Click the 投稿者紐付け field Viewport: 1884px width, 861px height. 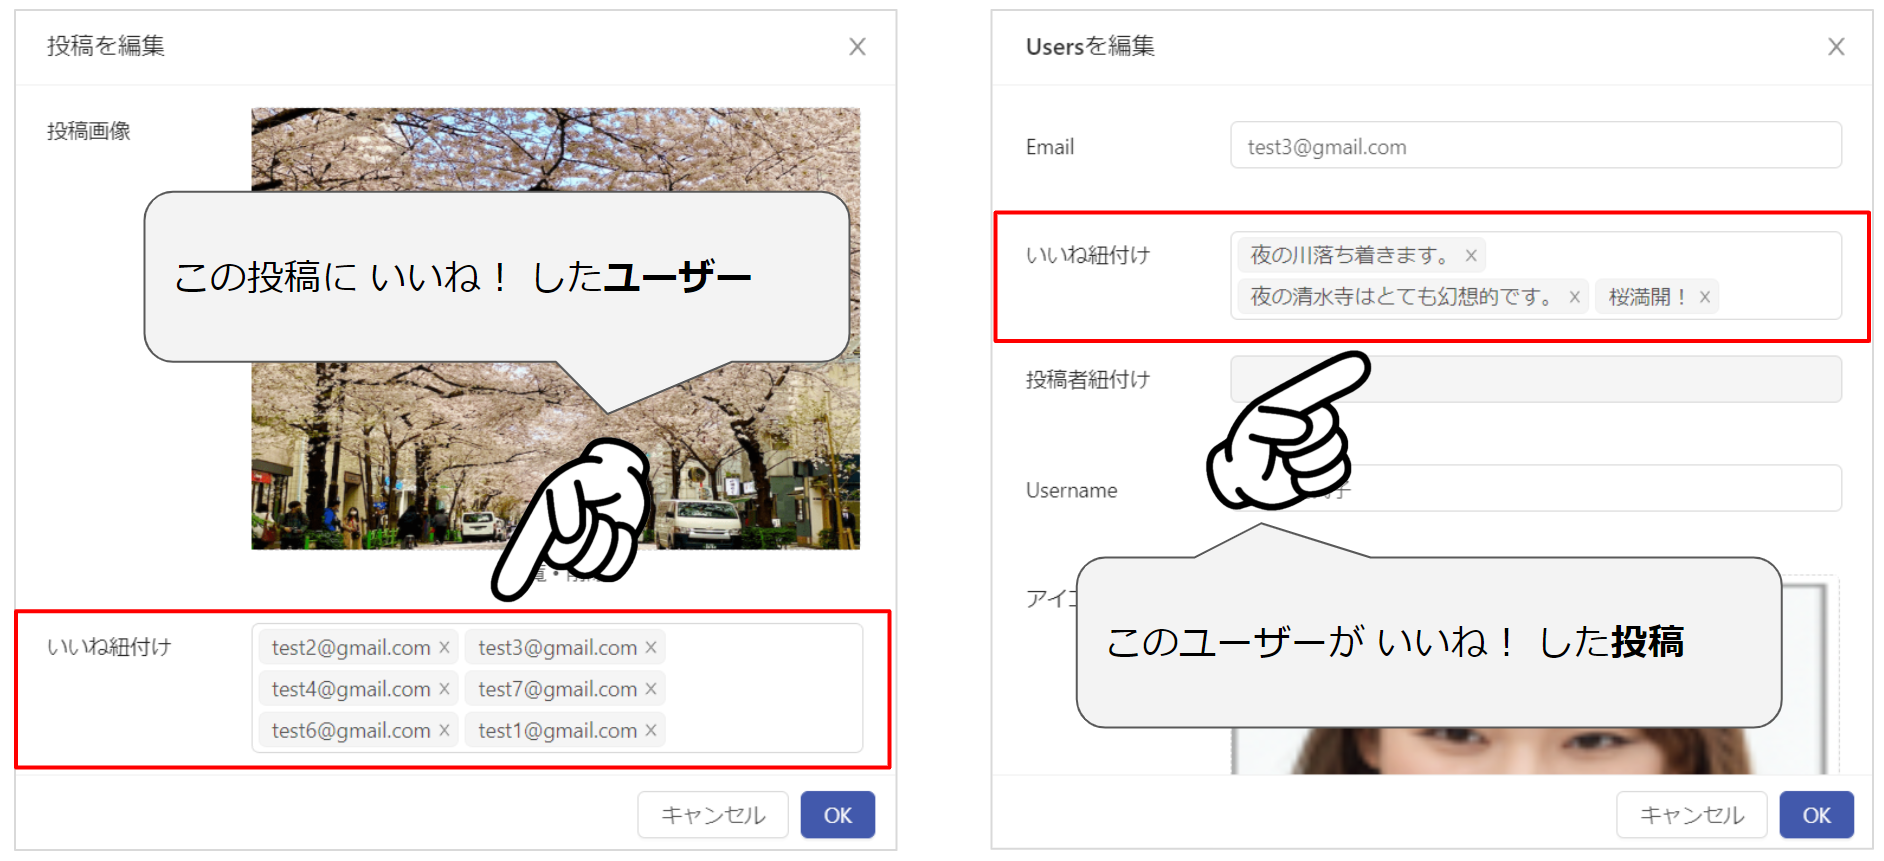click(1536, 380)
